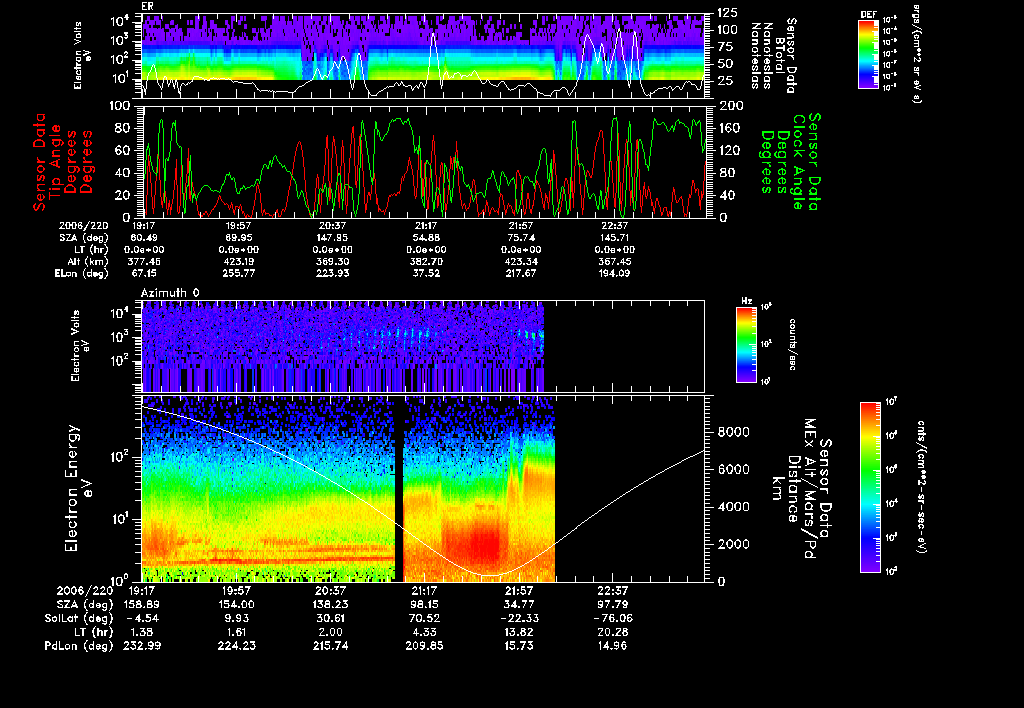The image size is (1024, 708).
Task: Click the SZA value 89.95
Action: (239, 238)
